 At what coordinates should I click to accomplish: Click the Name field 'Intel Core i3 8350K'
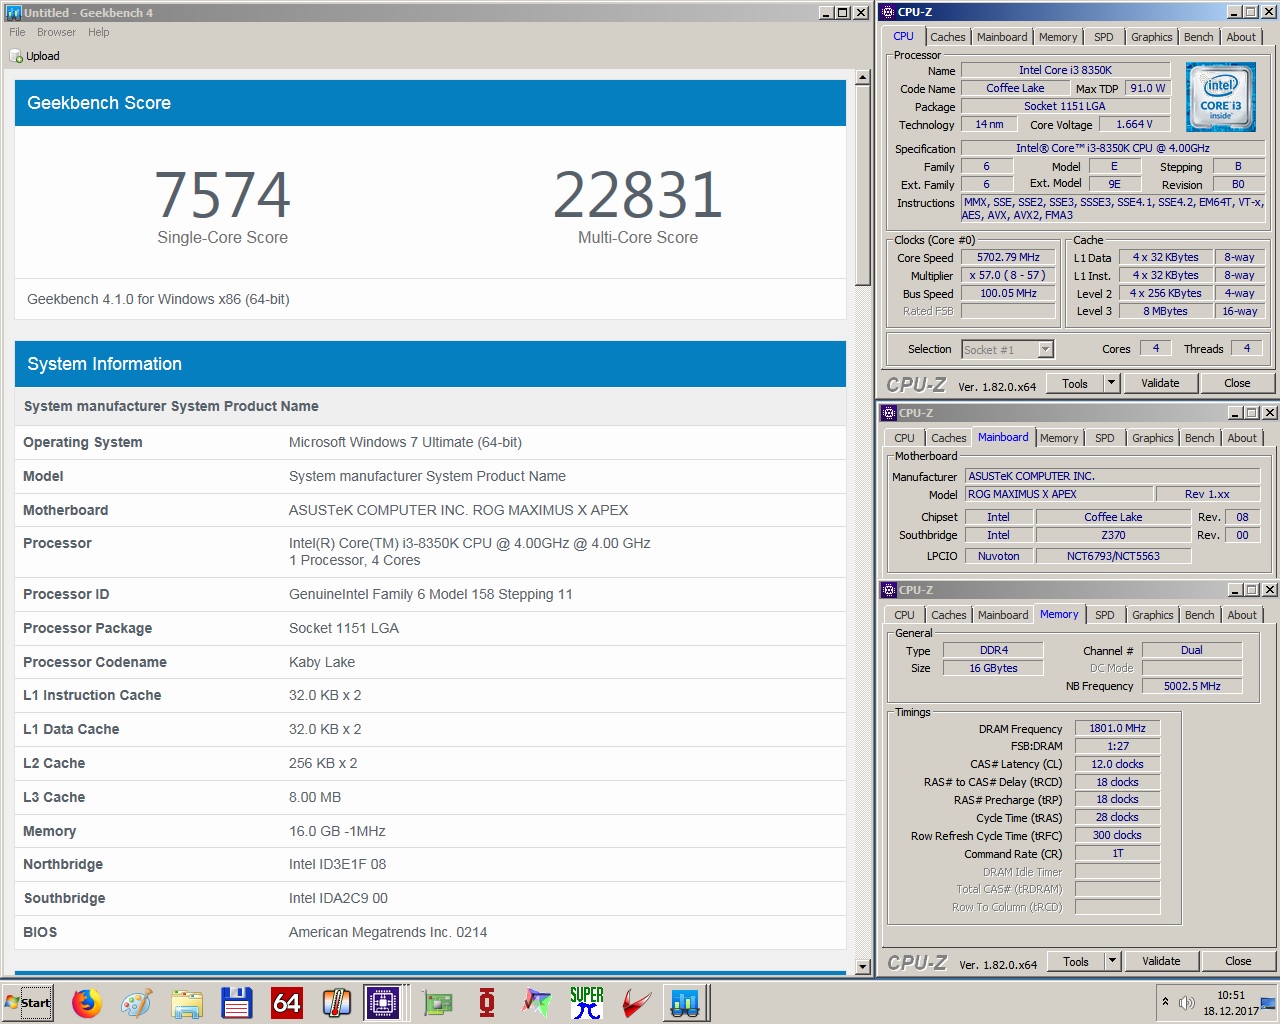pos(1065,70)
